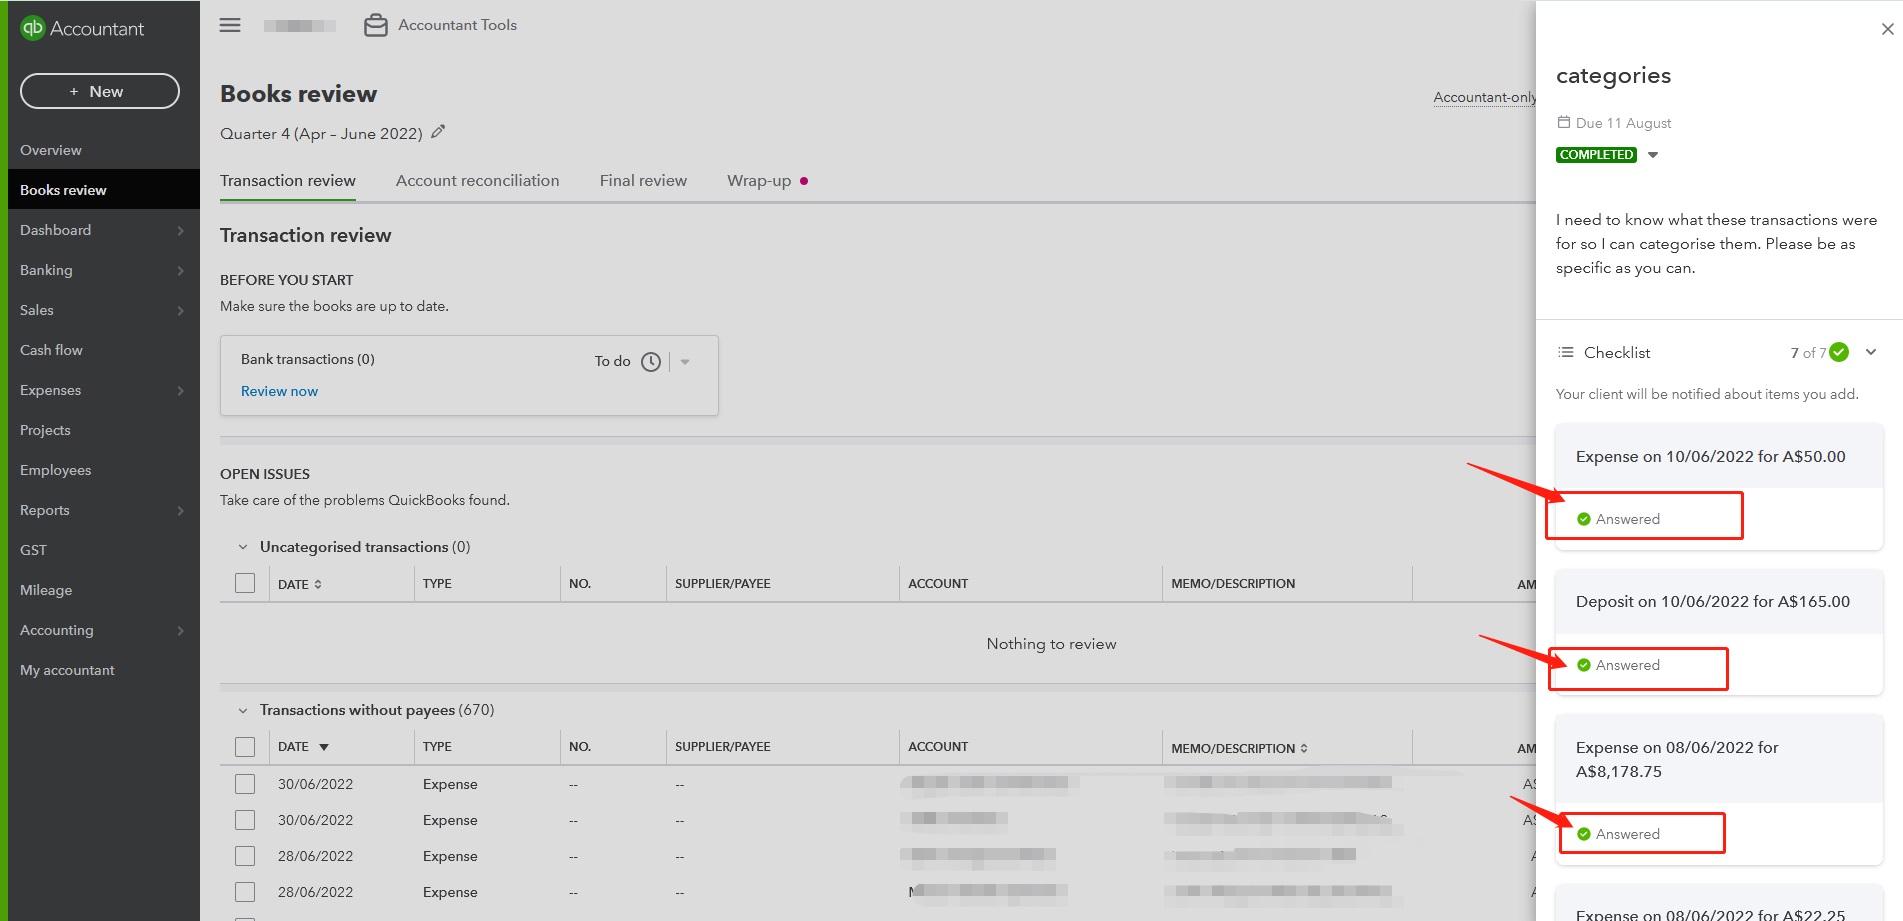Click the clock icon next to To do
1903x921 pixels.
pos(651,362)
